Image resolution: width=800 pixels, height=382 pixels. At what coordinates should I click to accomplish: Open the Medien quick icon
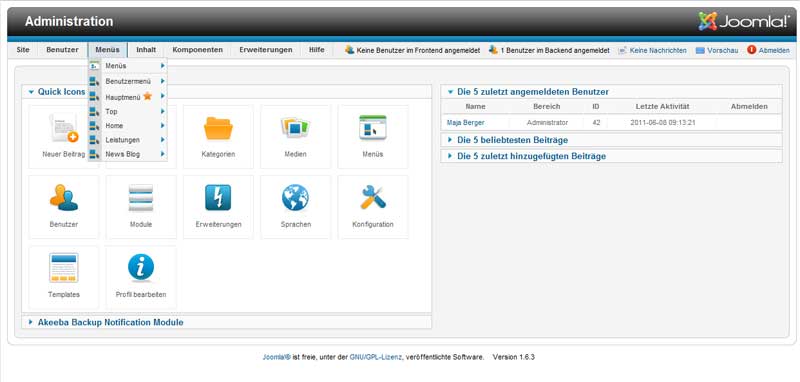click(x=295, y=137)
